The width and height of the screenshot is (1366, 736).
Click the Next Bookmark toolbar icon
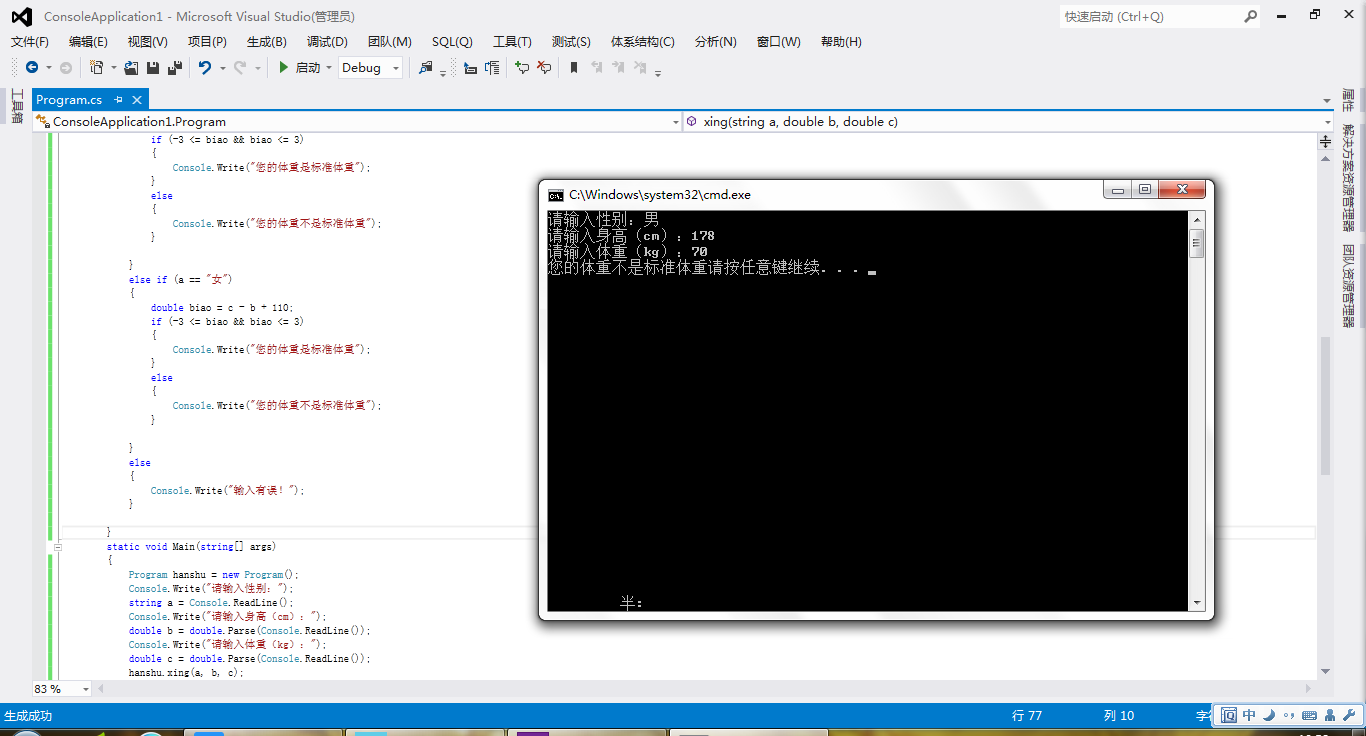click(x=619, y=68)
